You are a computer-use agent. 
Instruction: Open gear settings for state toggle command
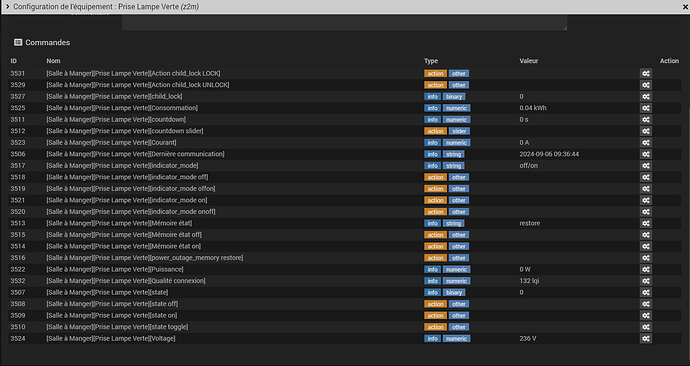coord(646,327)
